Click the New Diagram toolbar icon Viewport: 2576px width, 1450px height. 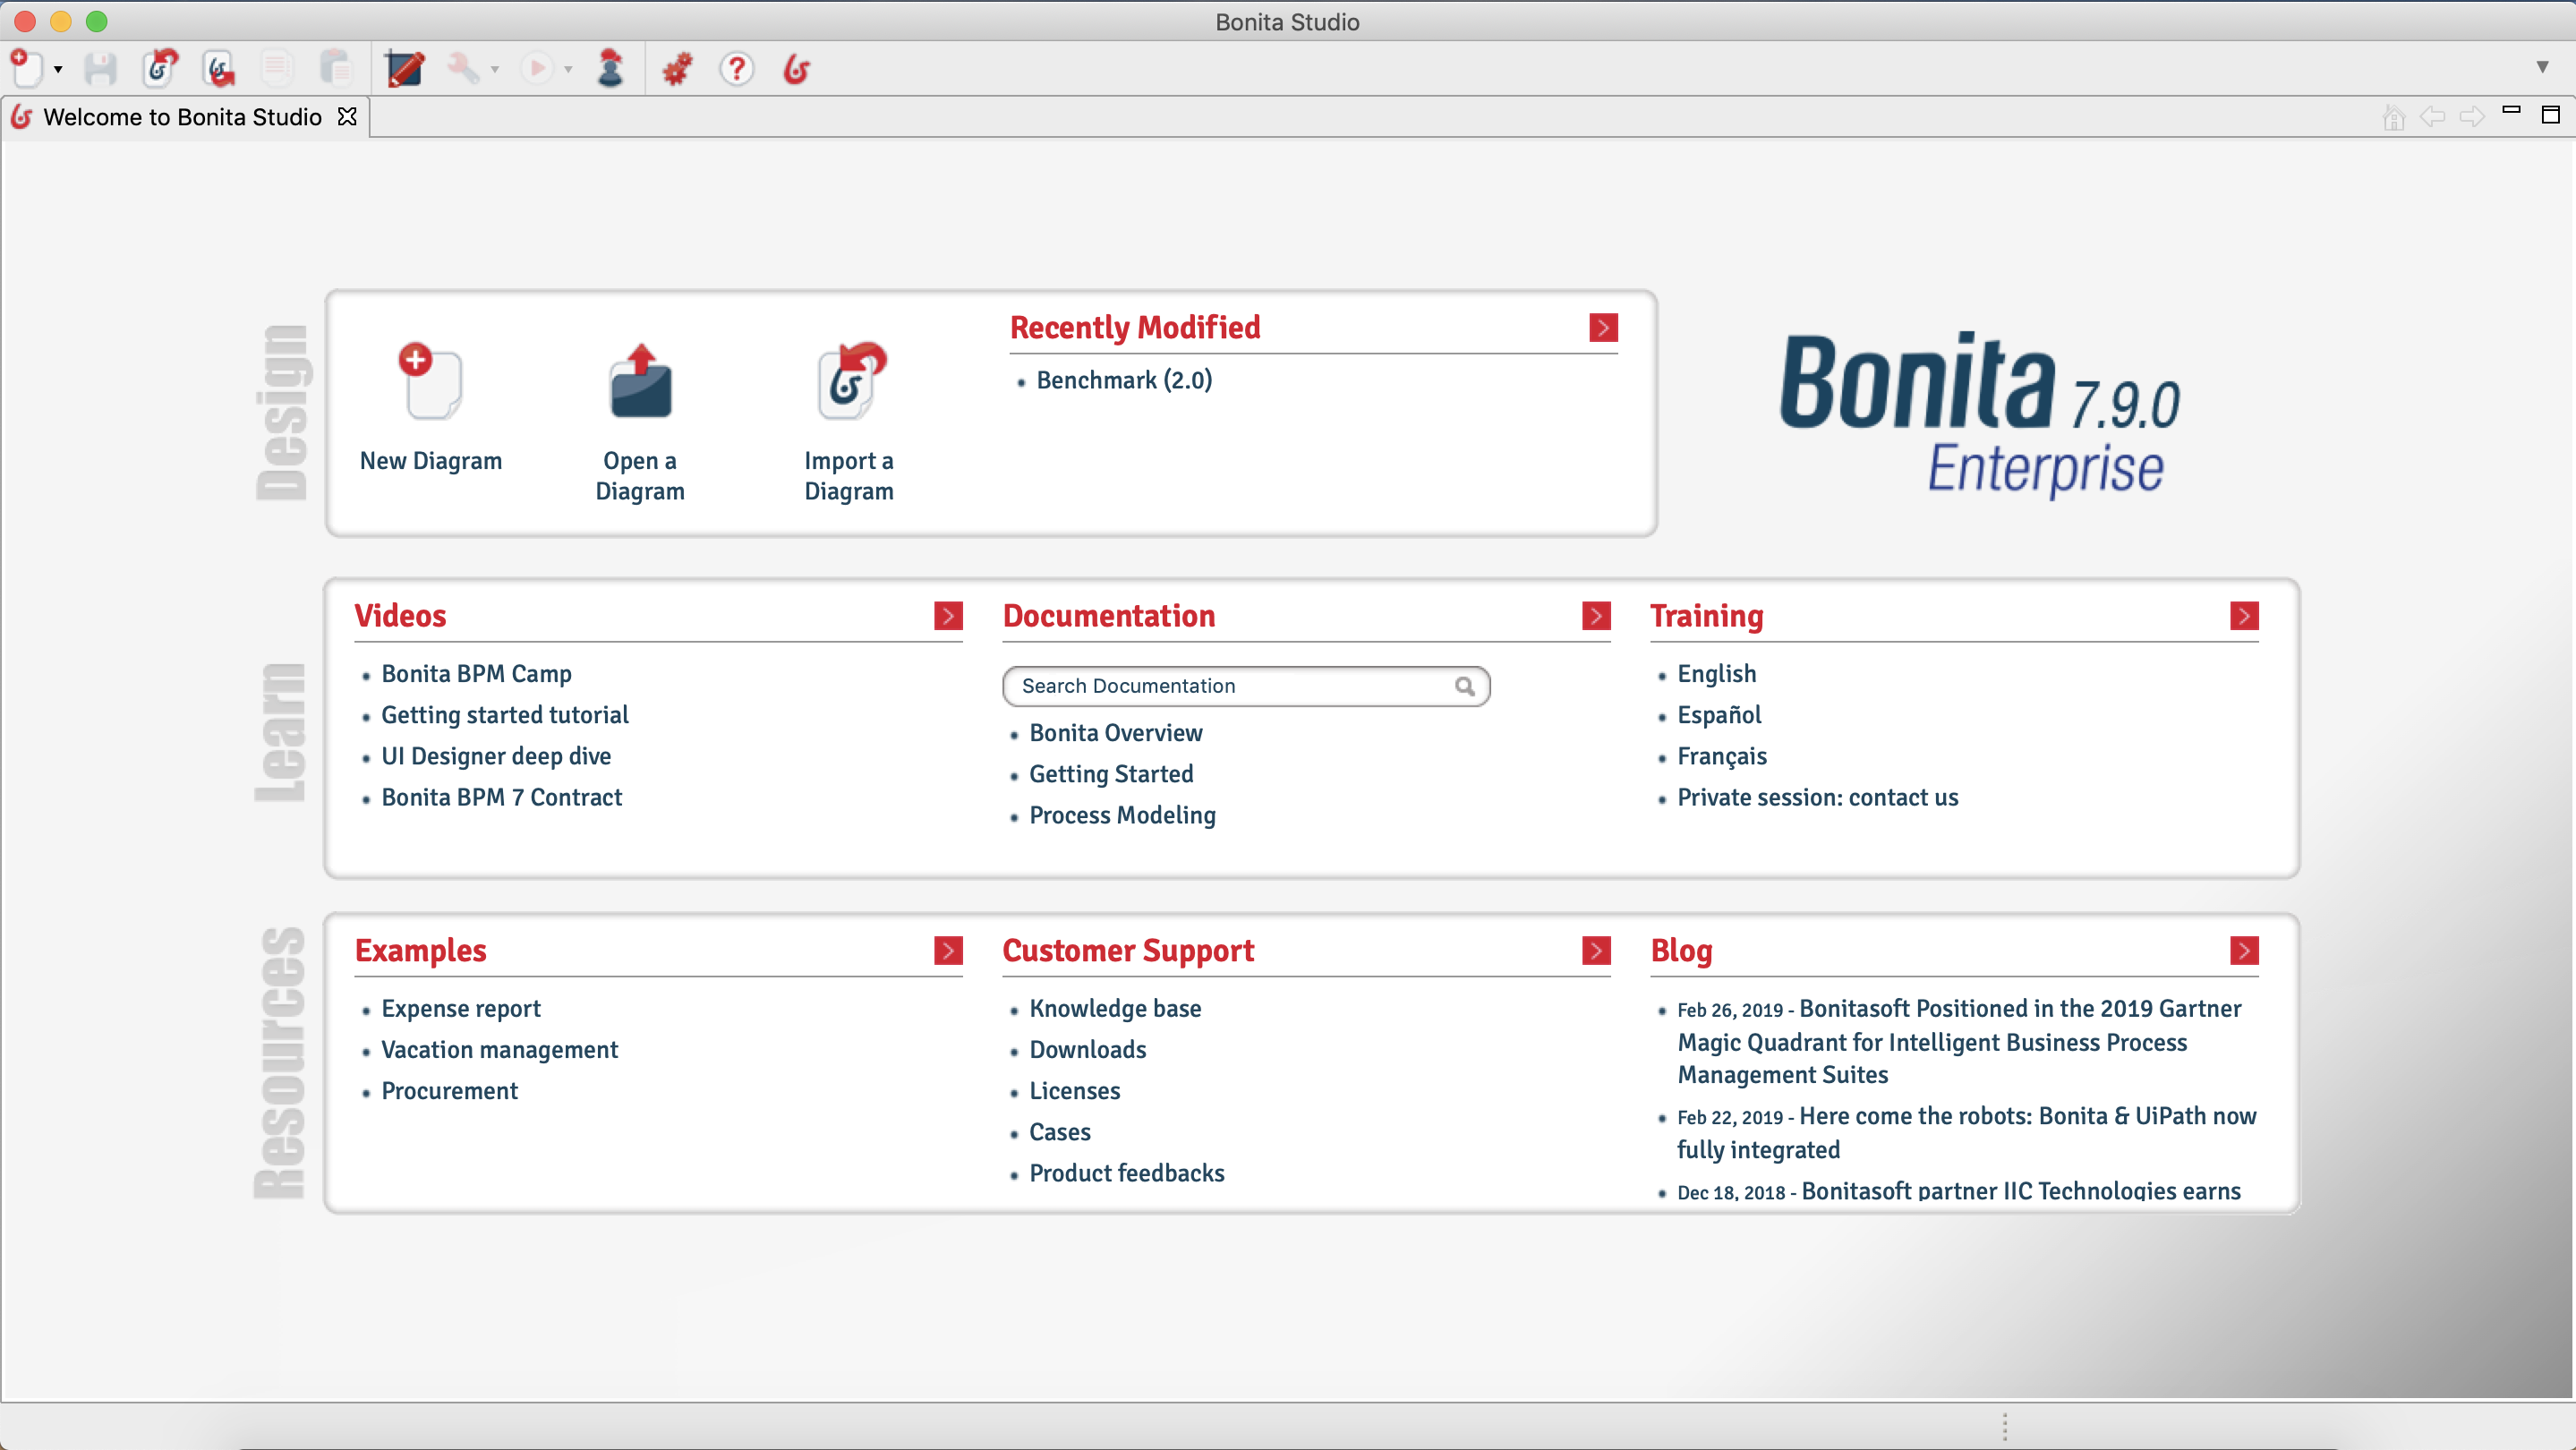coord(26,68)
